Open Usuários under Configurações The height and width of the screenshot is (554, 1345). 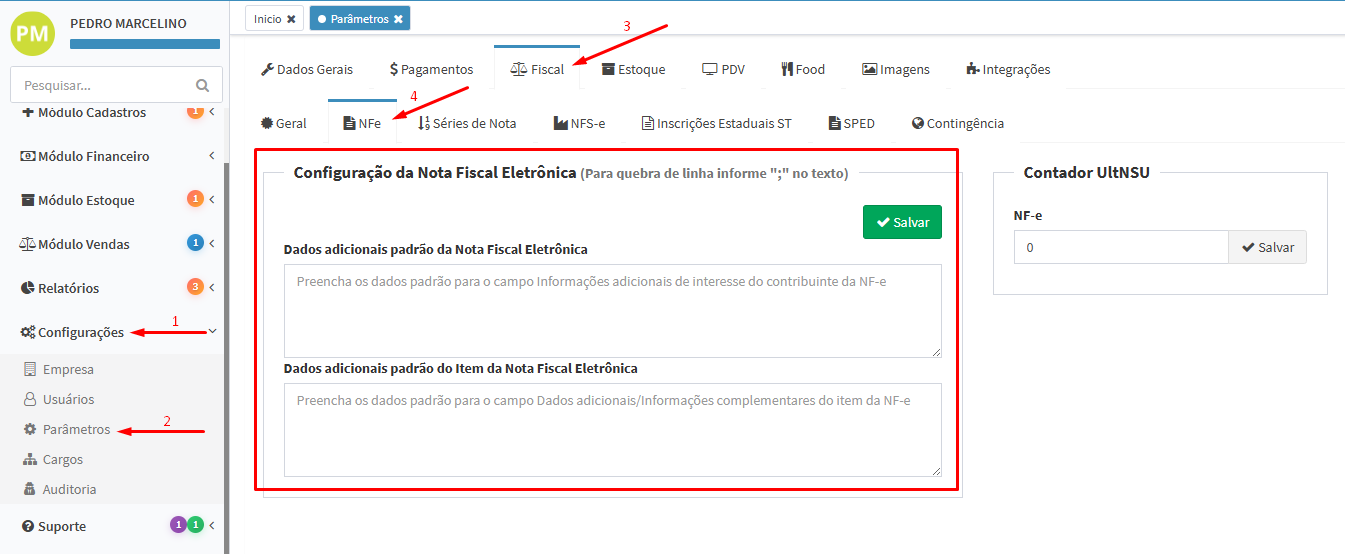pos(68,400)
